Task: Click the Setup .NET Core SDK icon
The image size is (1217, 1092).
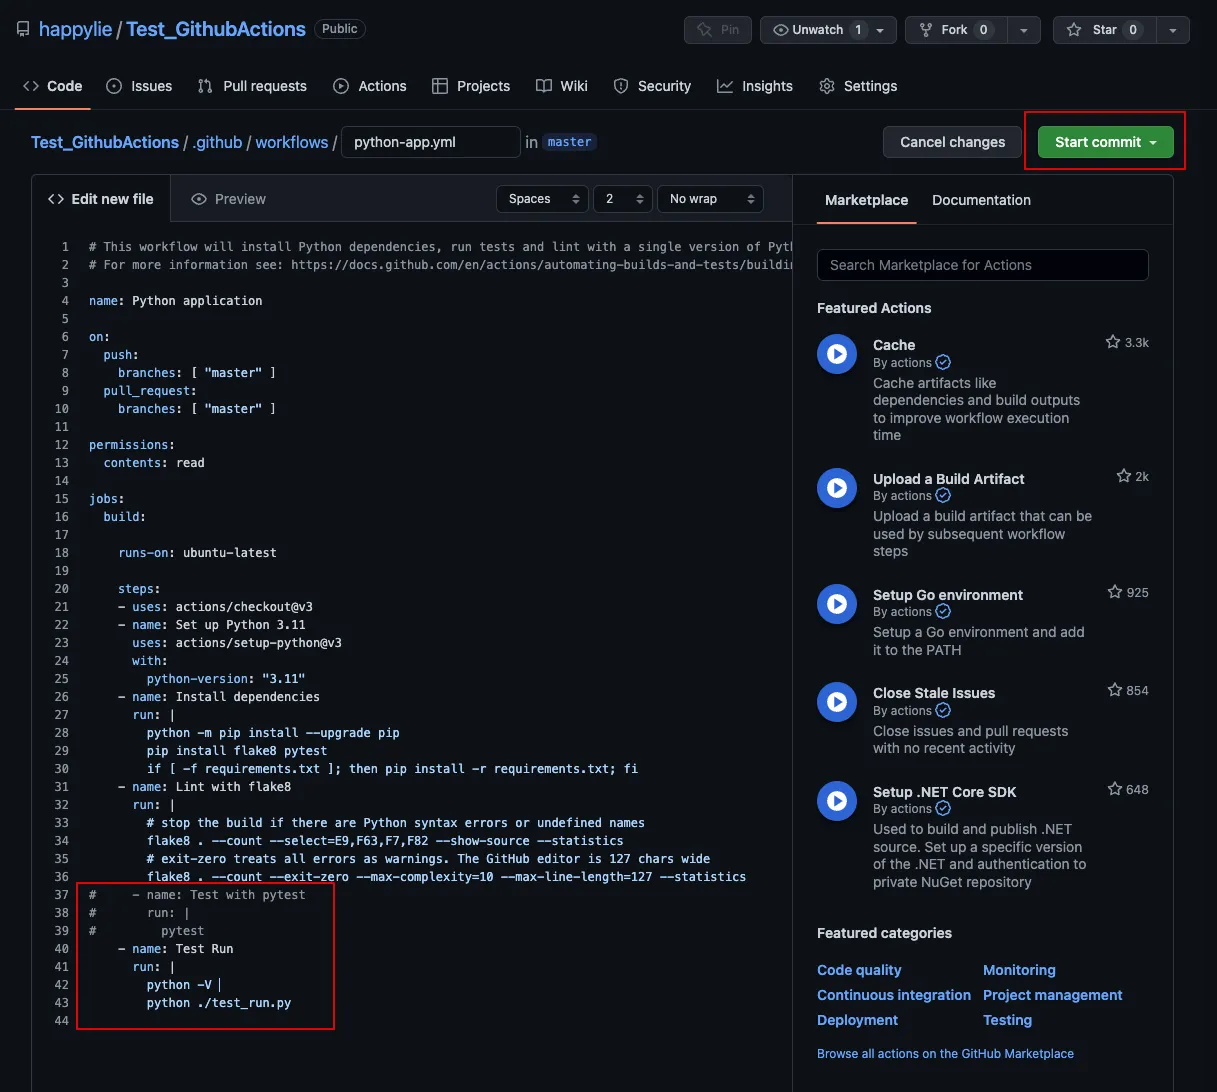Action: click(x=837, y=801)
